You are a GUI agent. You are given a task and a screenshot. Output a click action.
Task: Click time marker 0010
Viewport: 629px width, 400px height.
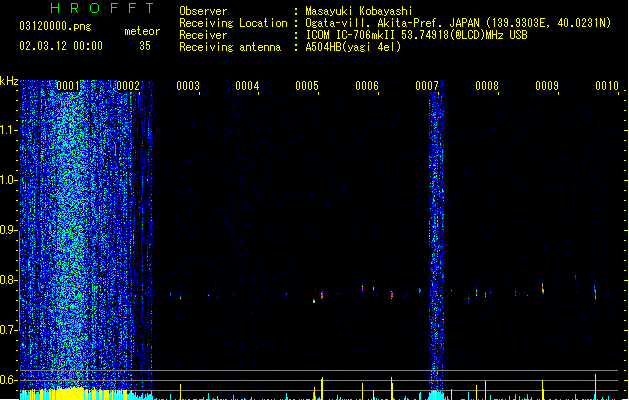607,86
